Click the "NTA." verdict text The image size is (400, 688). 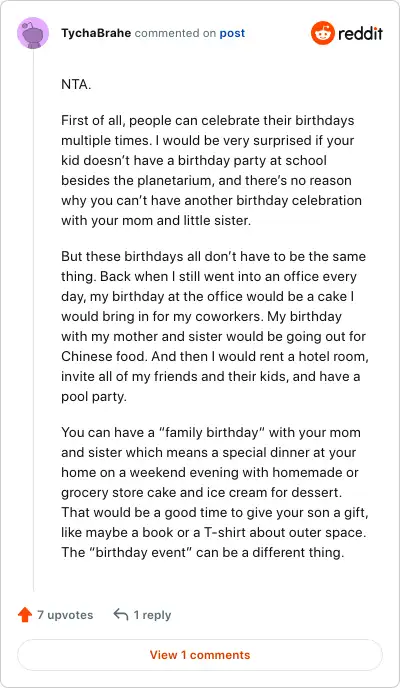(76, 85)
